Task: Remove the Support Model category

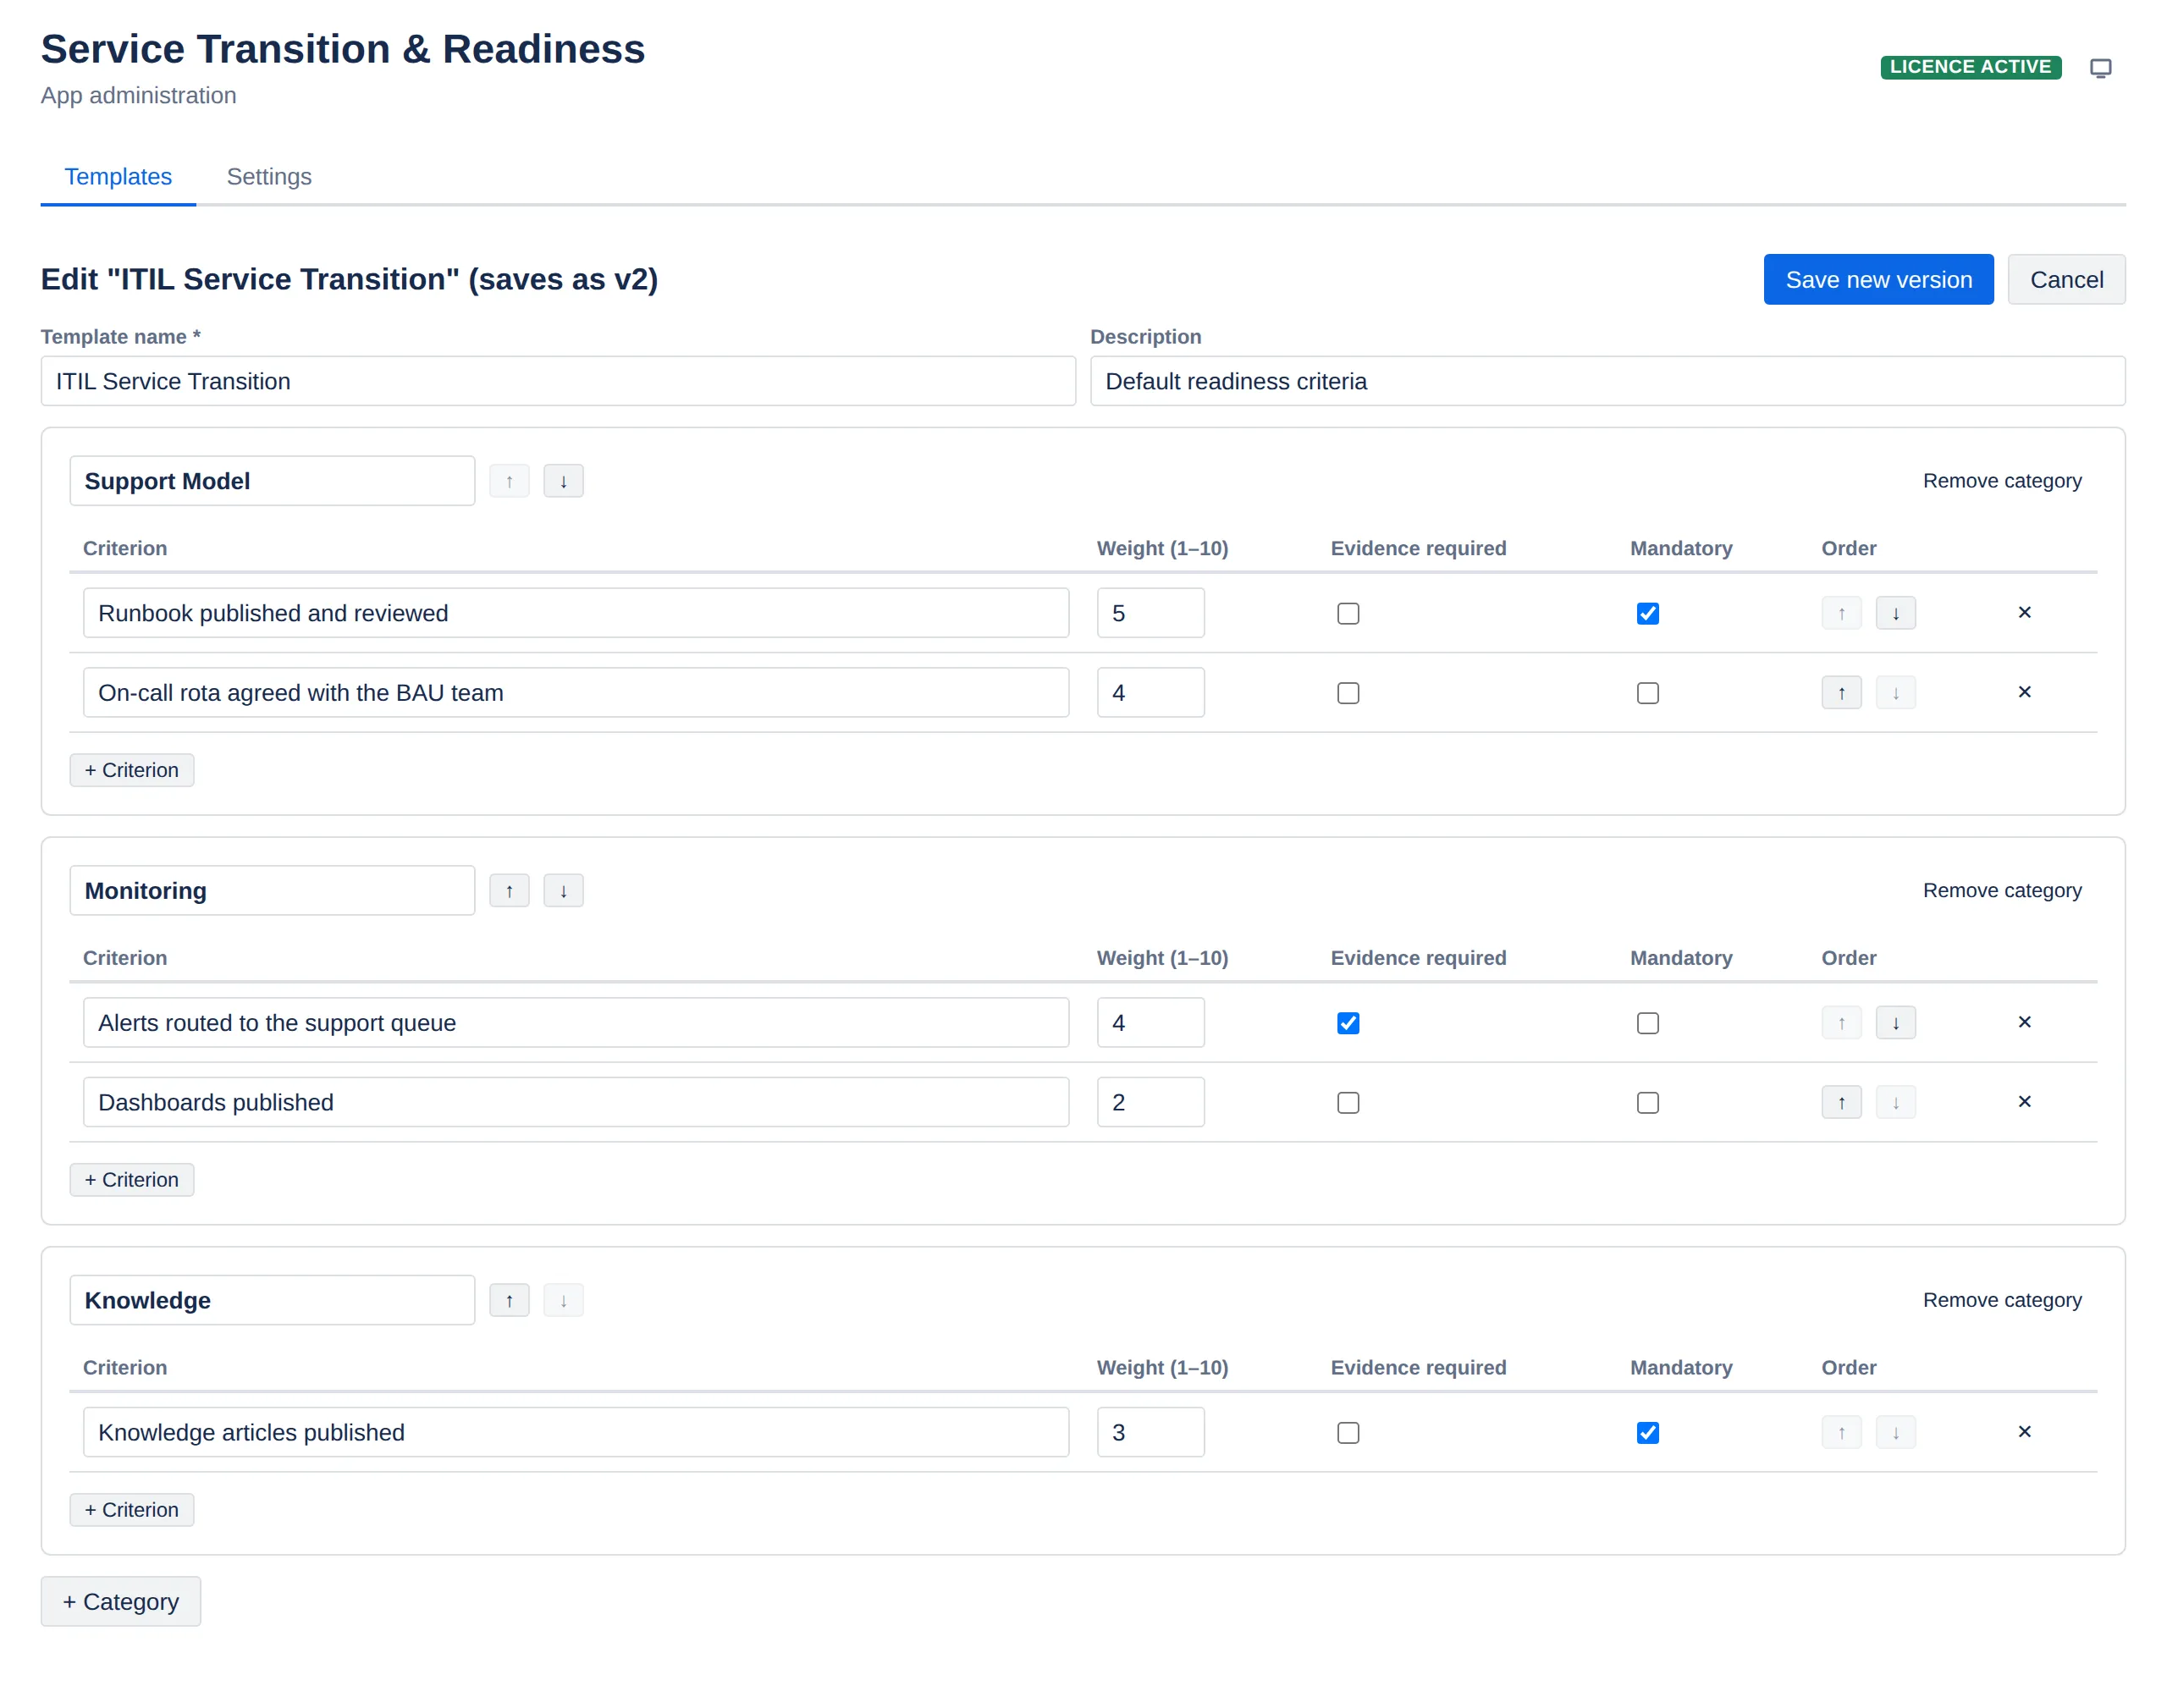Action: [x=2002, y=481]
